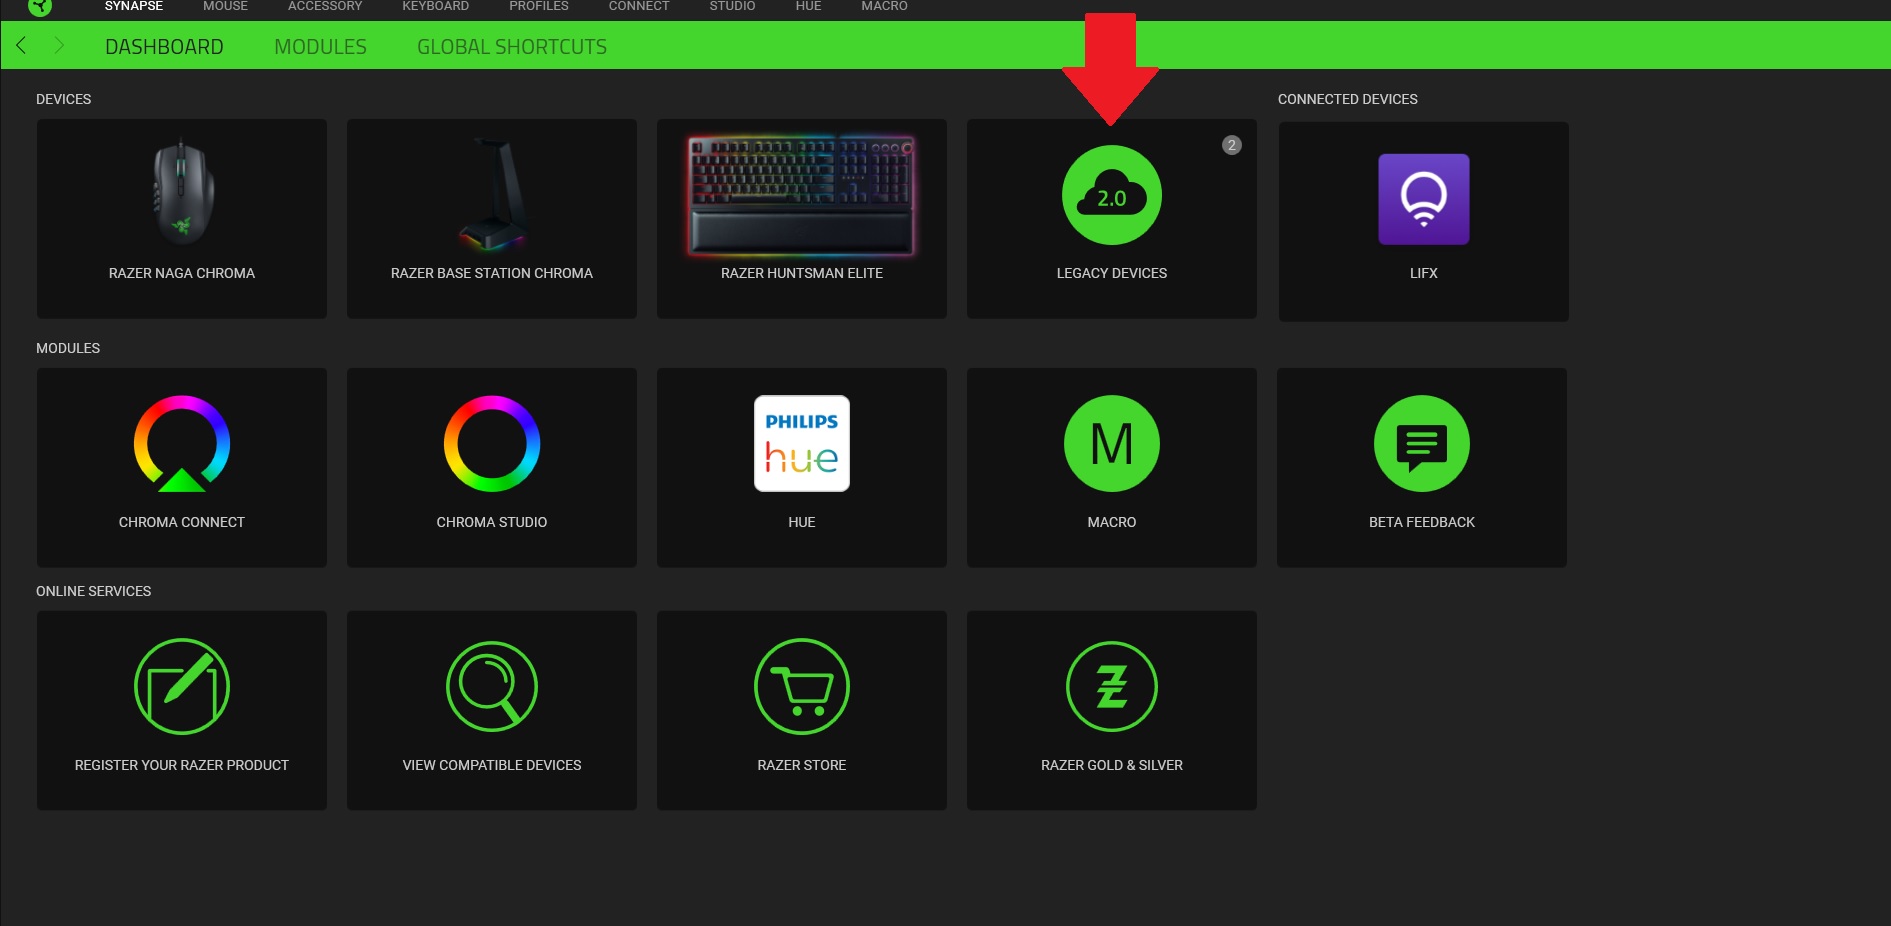Open the Razer Store cart icon
The image size is (1891, 926).
click(802, 686)
